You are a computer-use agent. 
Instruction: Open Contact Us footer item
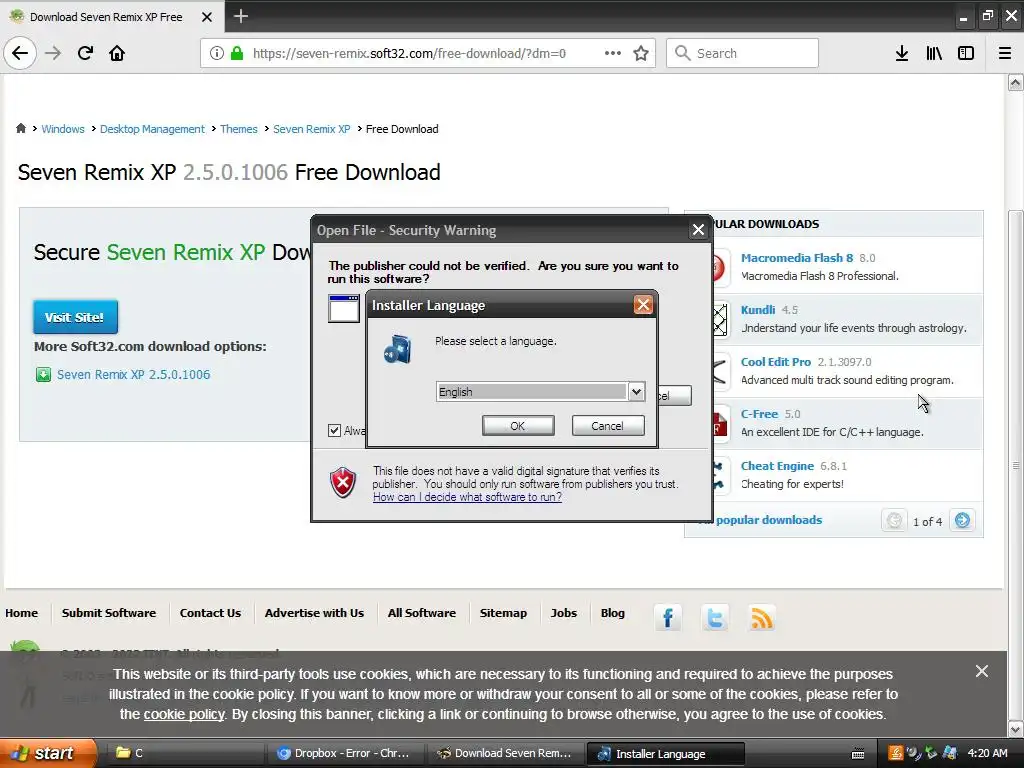pyautogui.click(x=210, y=613)
